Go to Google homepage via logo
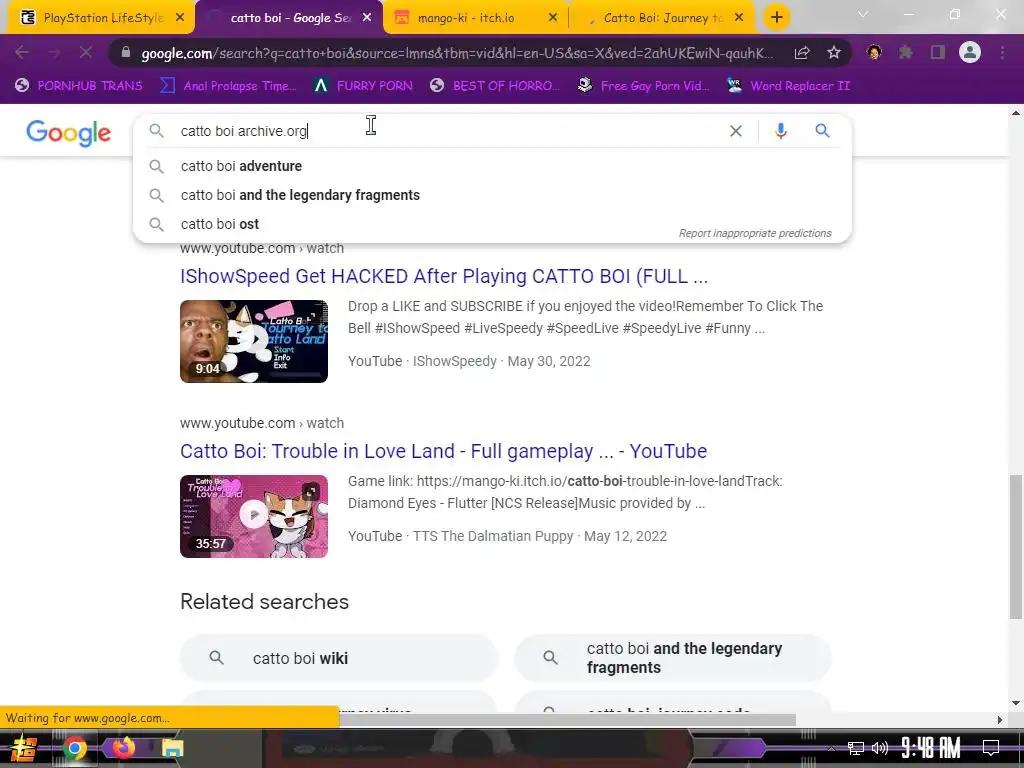This screenshot has width=1024, height=768. point(69,133)
